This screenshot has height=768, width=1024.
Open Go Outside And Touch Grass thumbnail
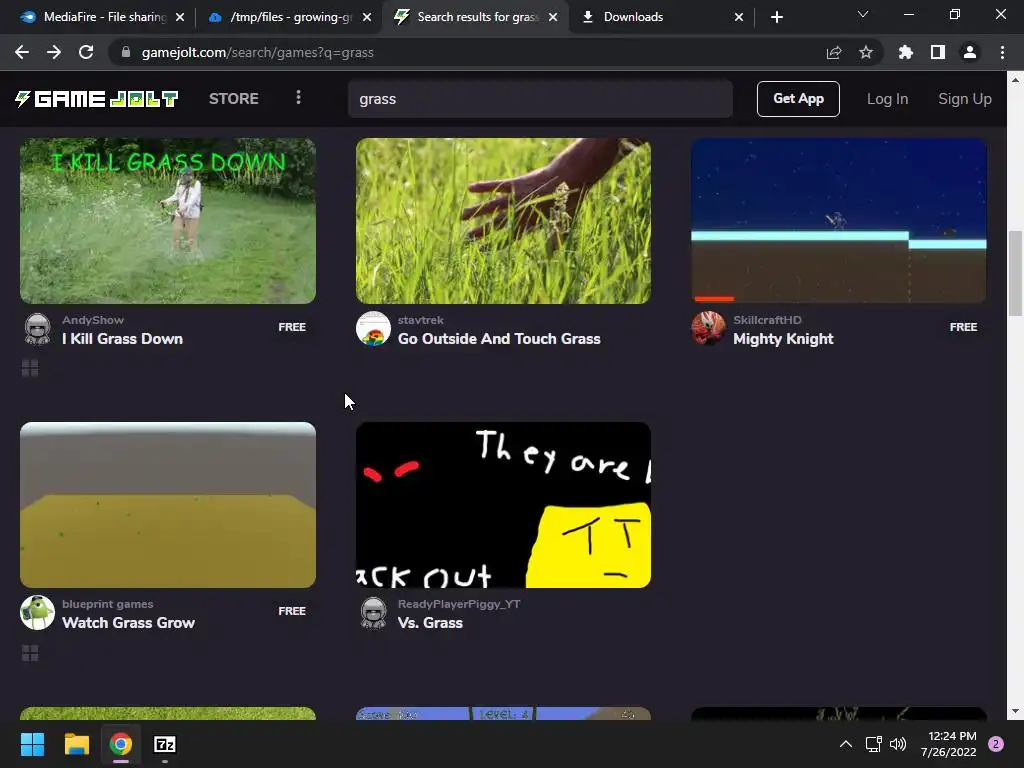tap(503, 221)
